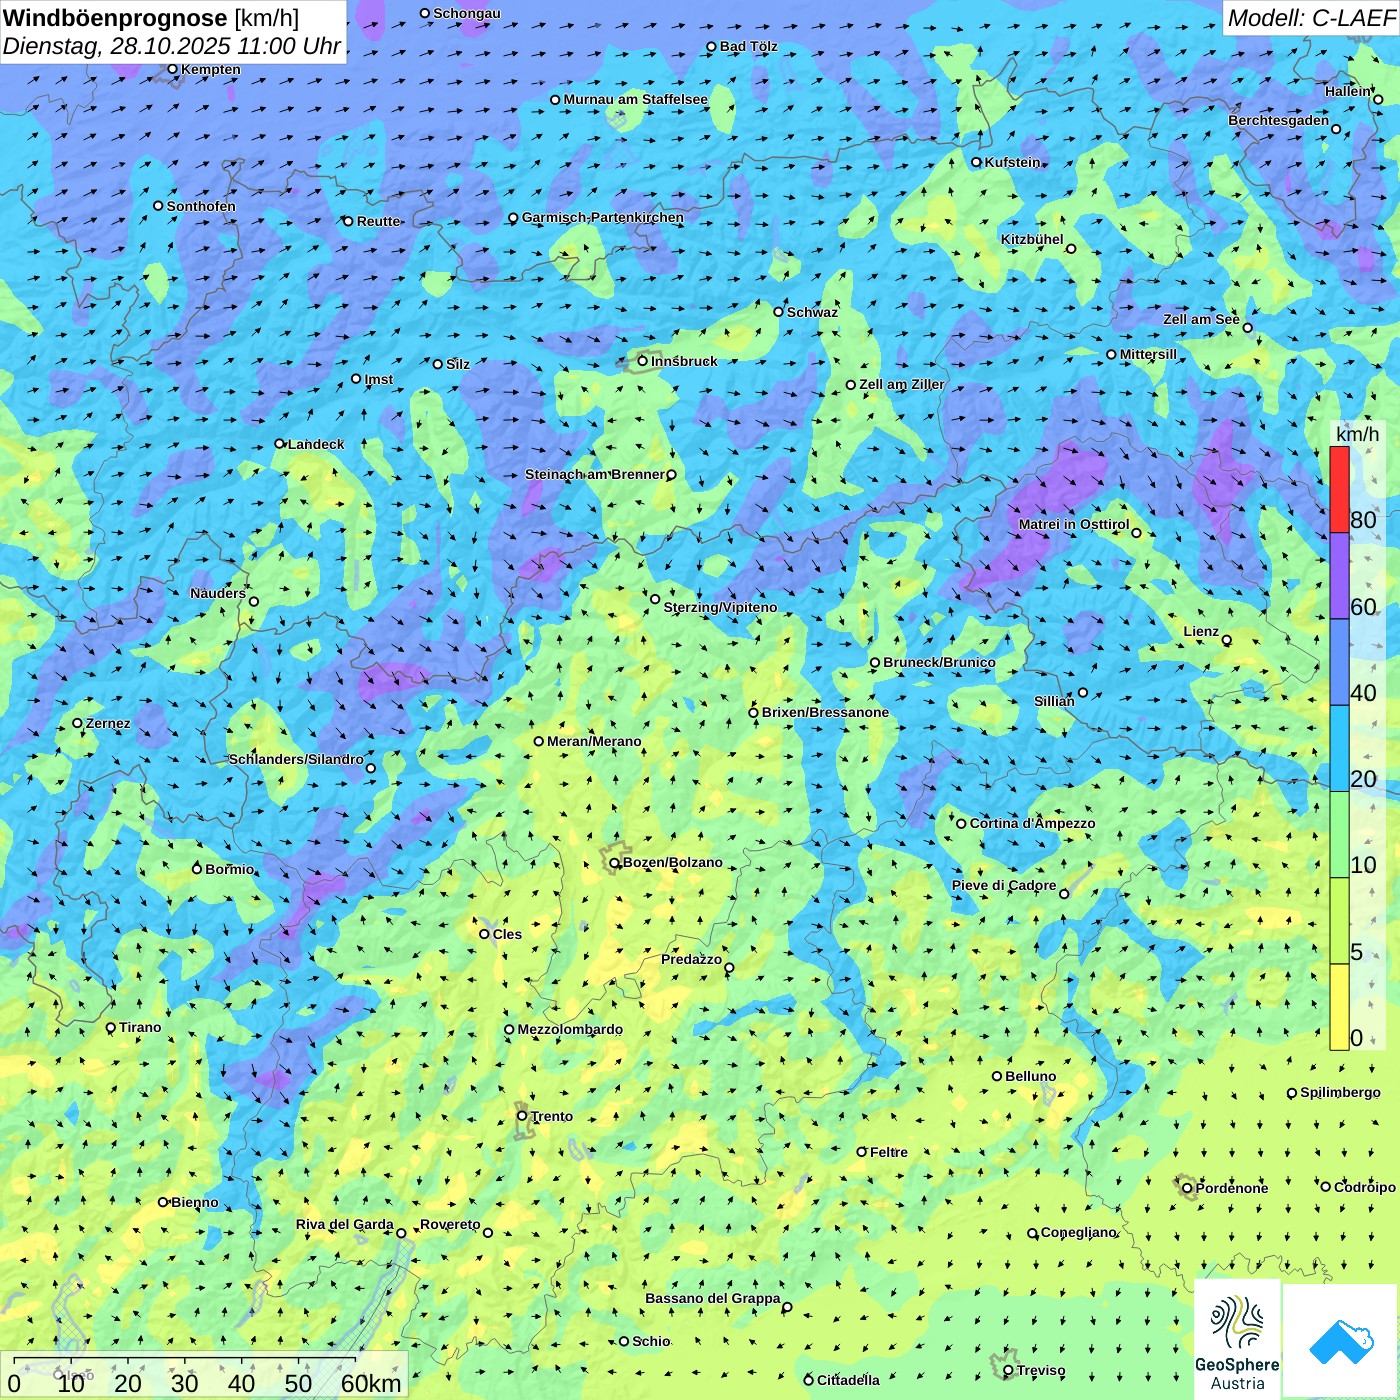Click the Kempten city label
The height and width of the screenshot is (1400, 1400).
[x=210, y=69]
